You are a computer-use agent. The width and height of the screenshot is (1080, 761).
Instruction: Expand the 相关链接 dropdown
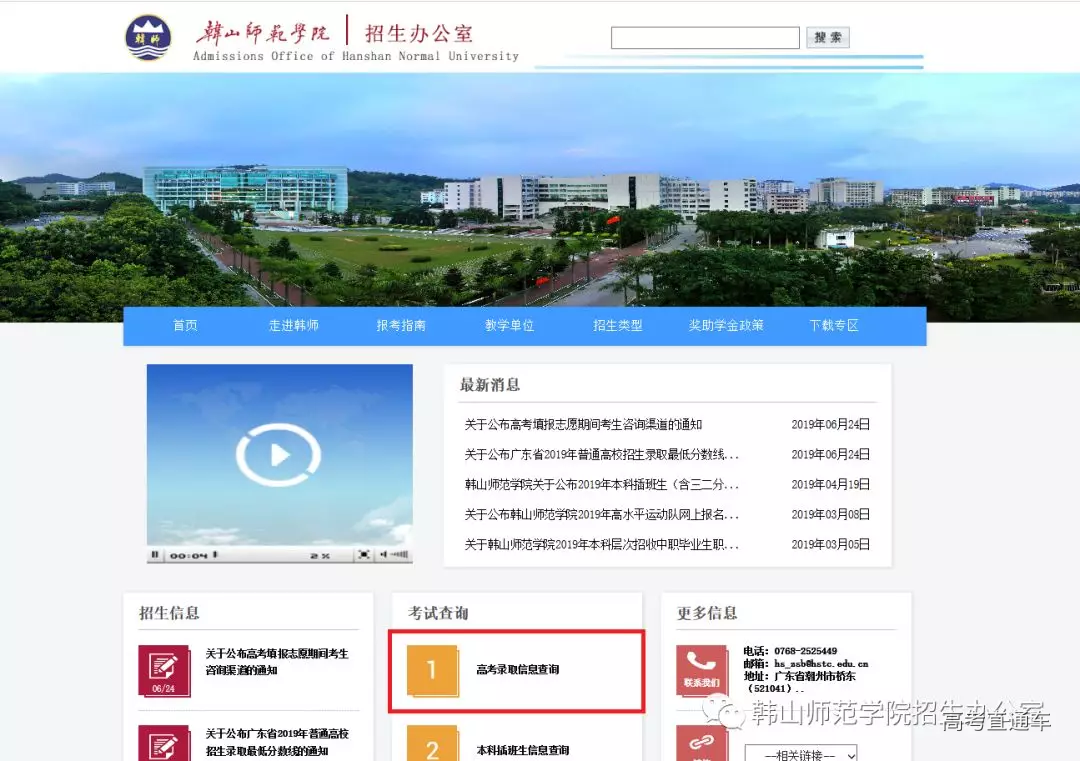point(800,754)
